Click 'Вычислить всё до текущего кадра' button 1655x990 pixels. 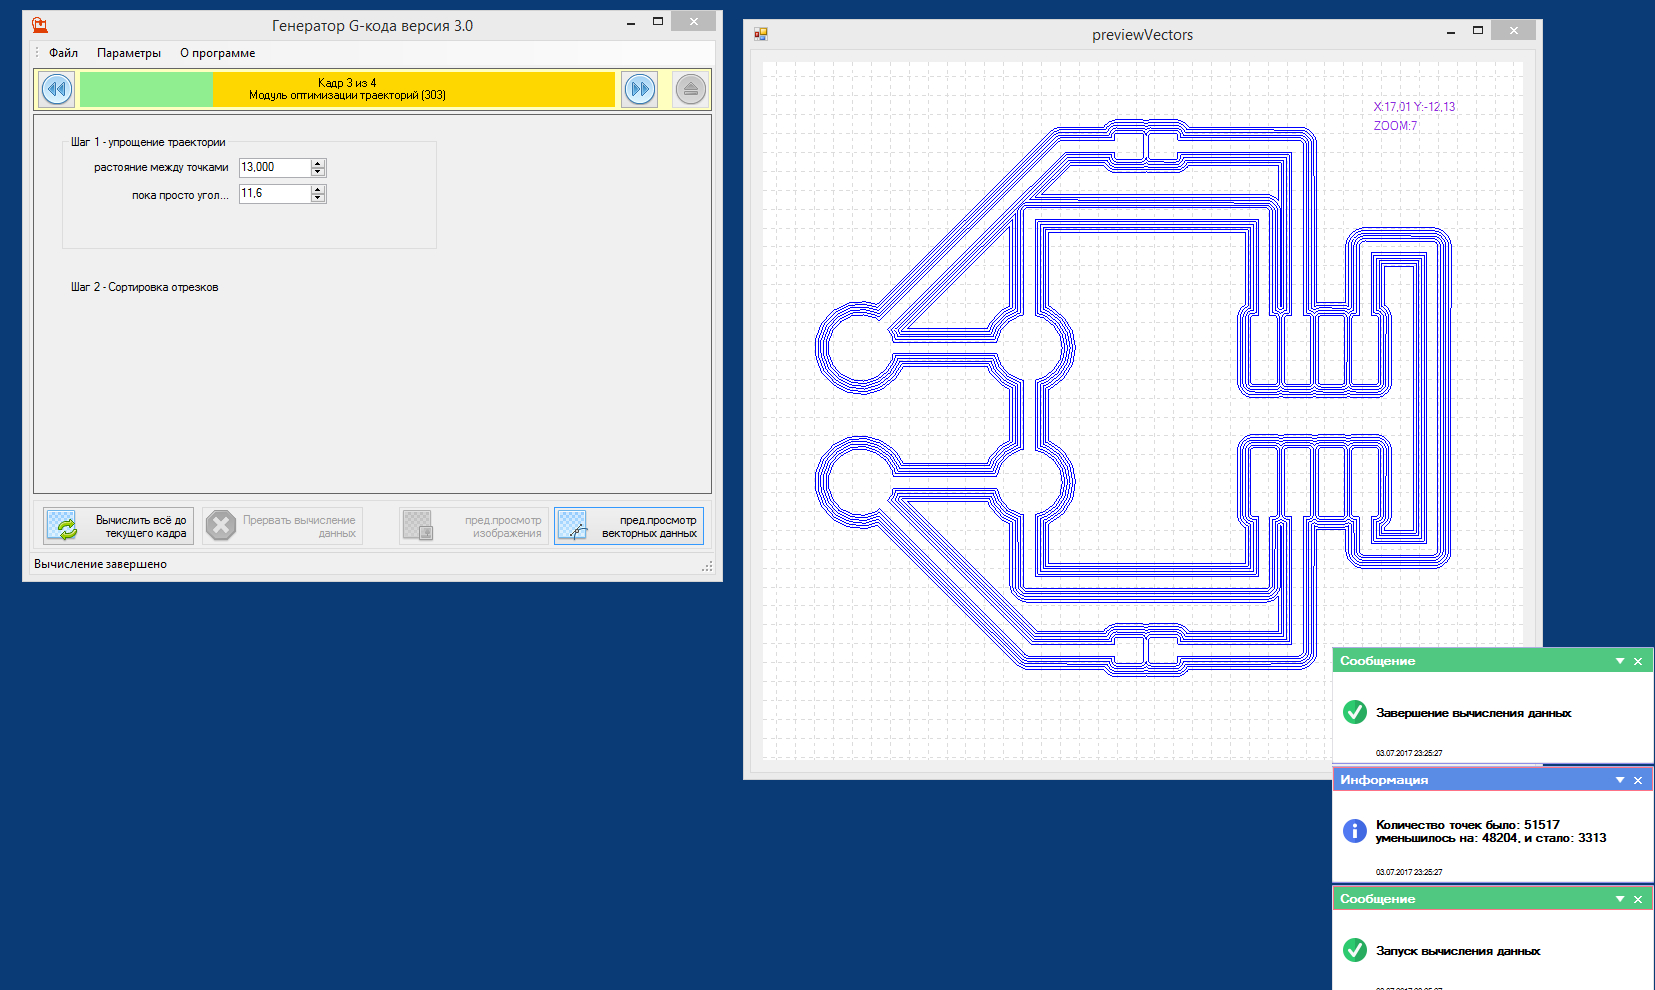pos(118,526)
